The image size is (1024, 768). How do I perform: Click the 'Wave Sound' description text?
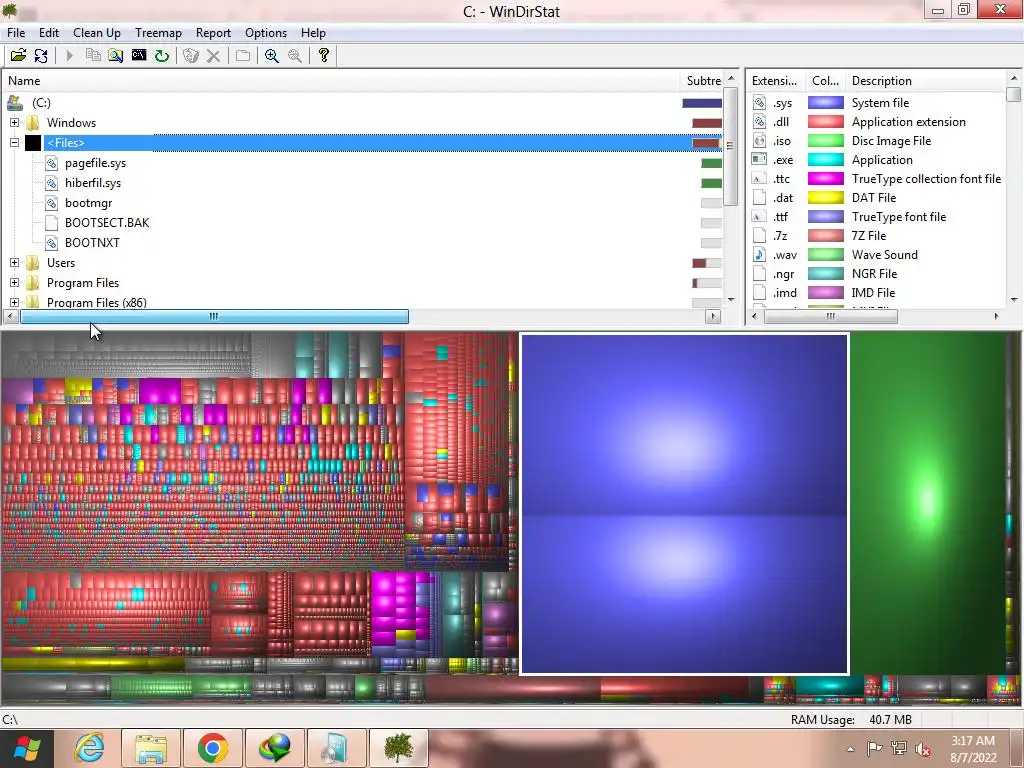click(884, 255)
